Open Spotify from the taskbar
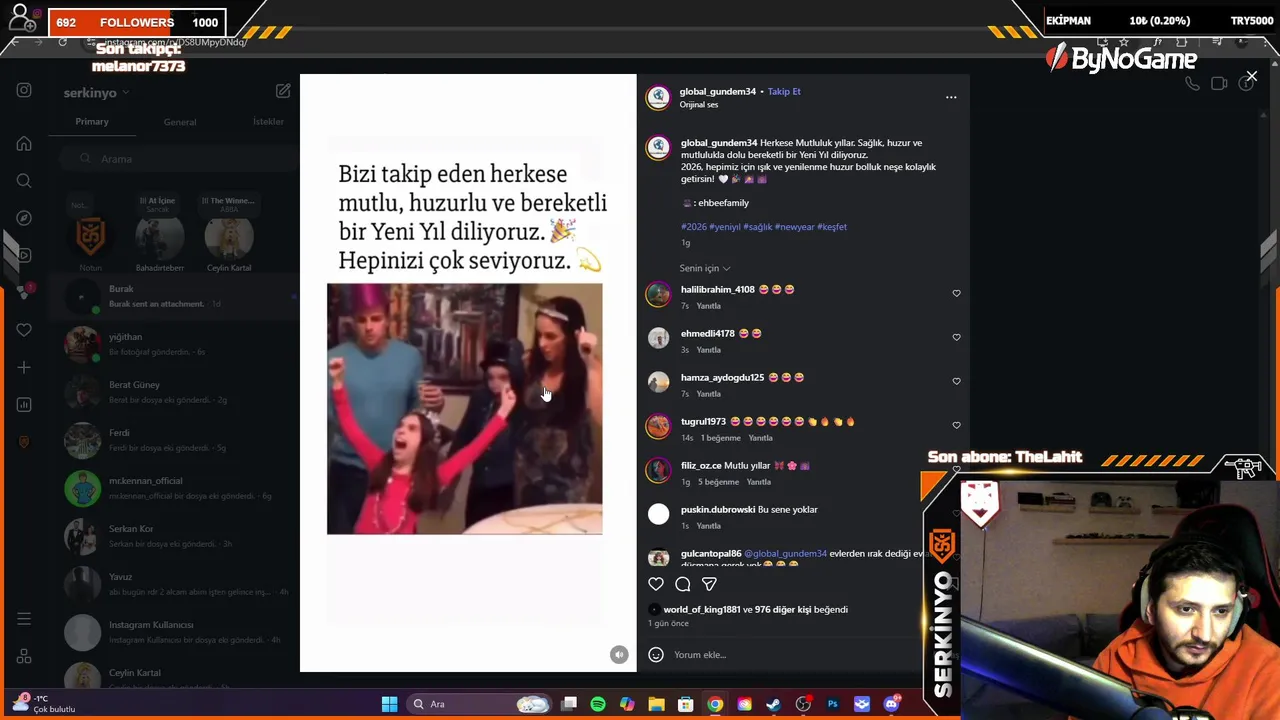This screenshot has width=1280, height=720. (x=598, y=704)
